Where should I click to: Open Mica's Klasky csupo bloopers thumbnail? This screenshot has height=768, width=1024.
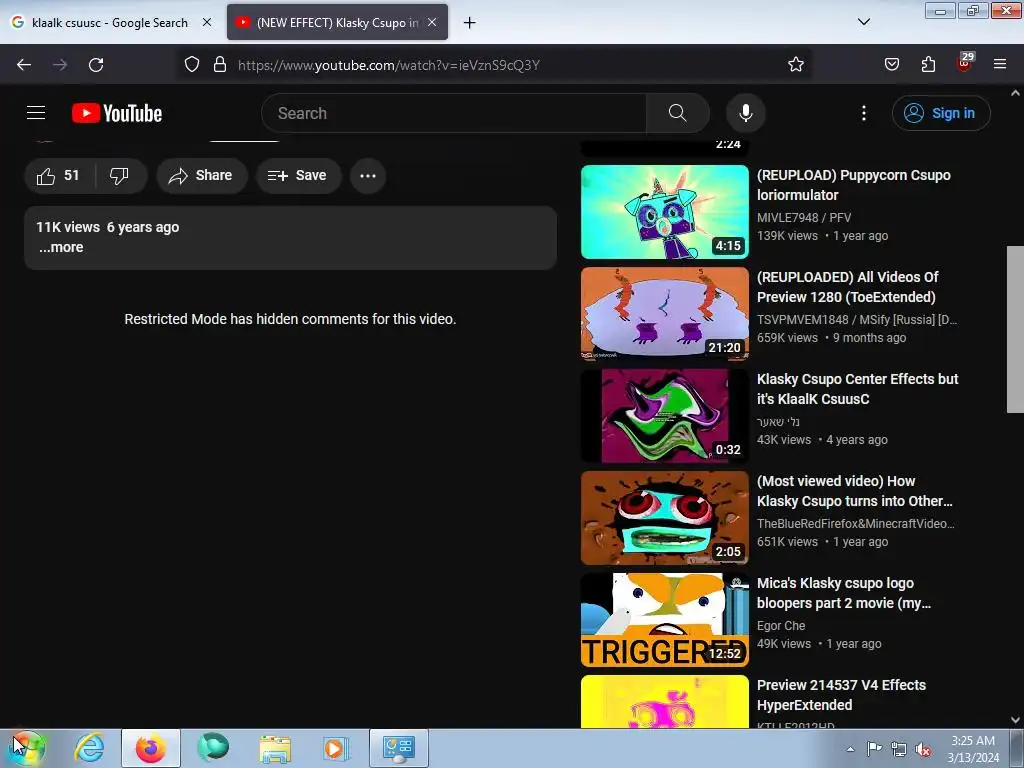coord(665,620)
